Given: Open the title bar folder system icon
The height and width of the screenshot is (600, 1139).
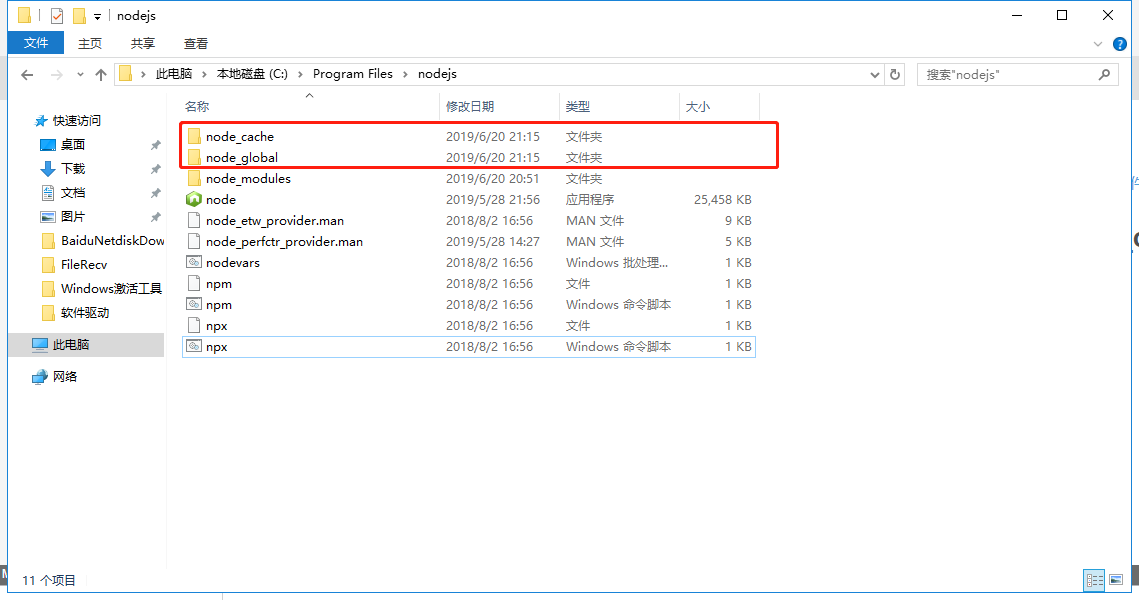Looking at the screenshot, I should (x=25, y=15).
